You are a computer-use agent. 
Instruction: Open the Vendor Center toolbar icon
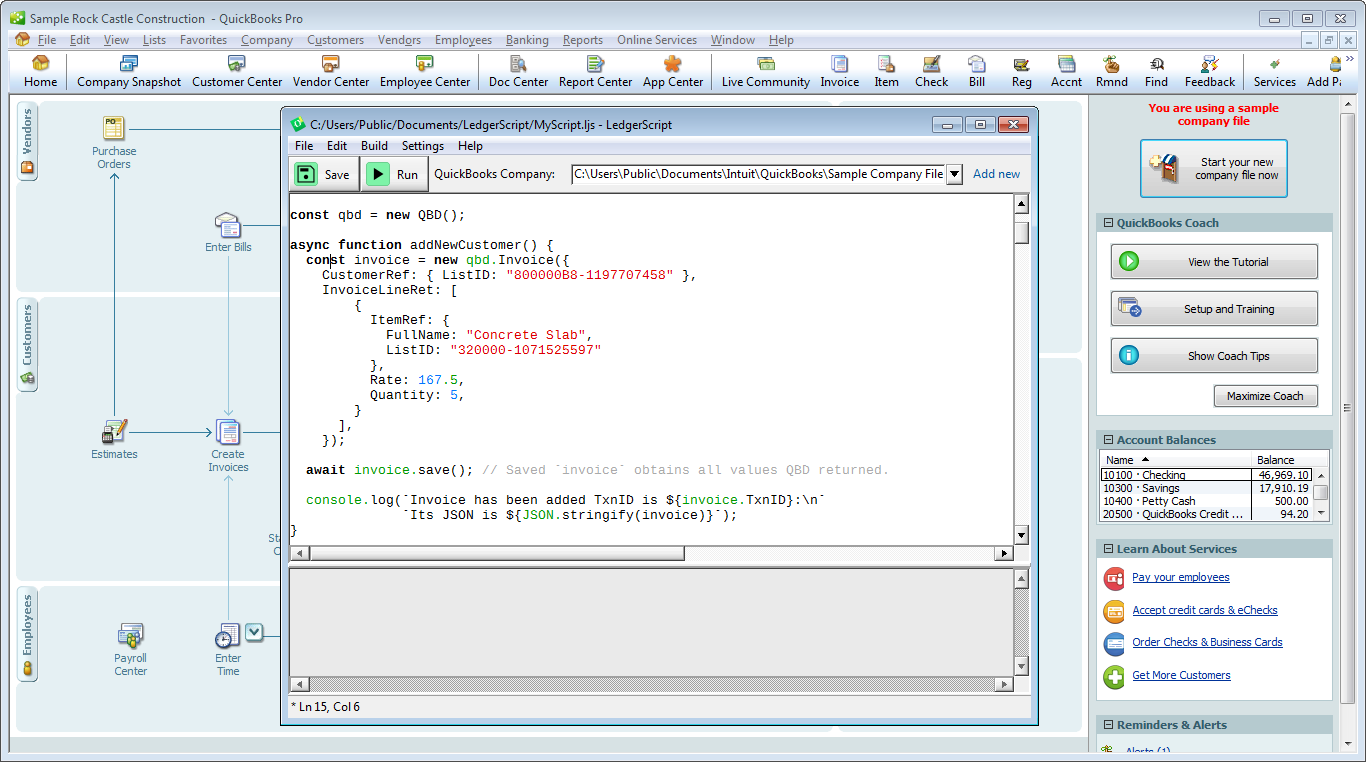[x=330, y=71]
